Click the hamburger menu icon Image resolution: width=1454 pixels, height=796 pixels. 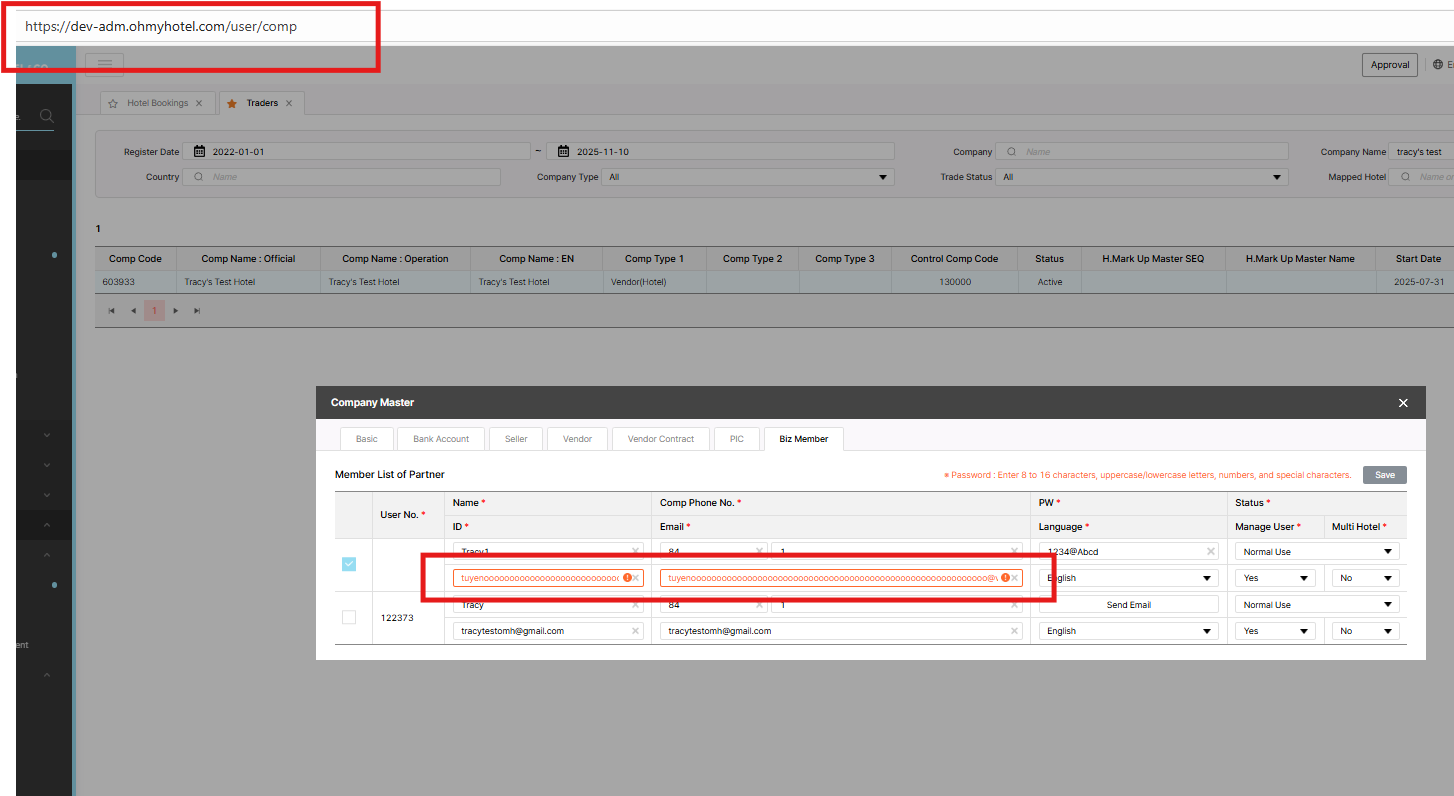(105, 64)
